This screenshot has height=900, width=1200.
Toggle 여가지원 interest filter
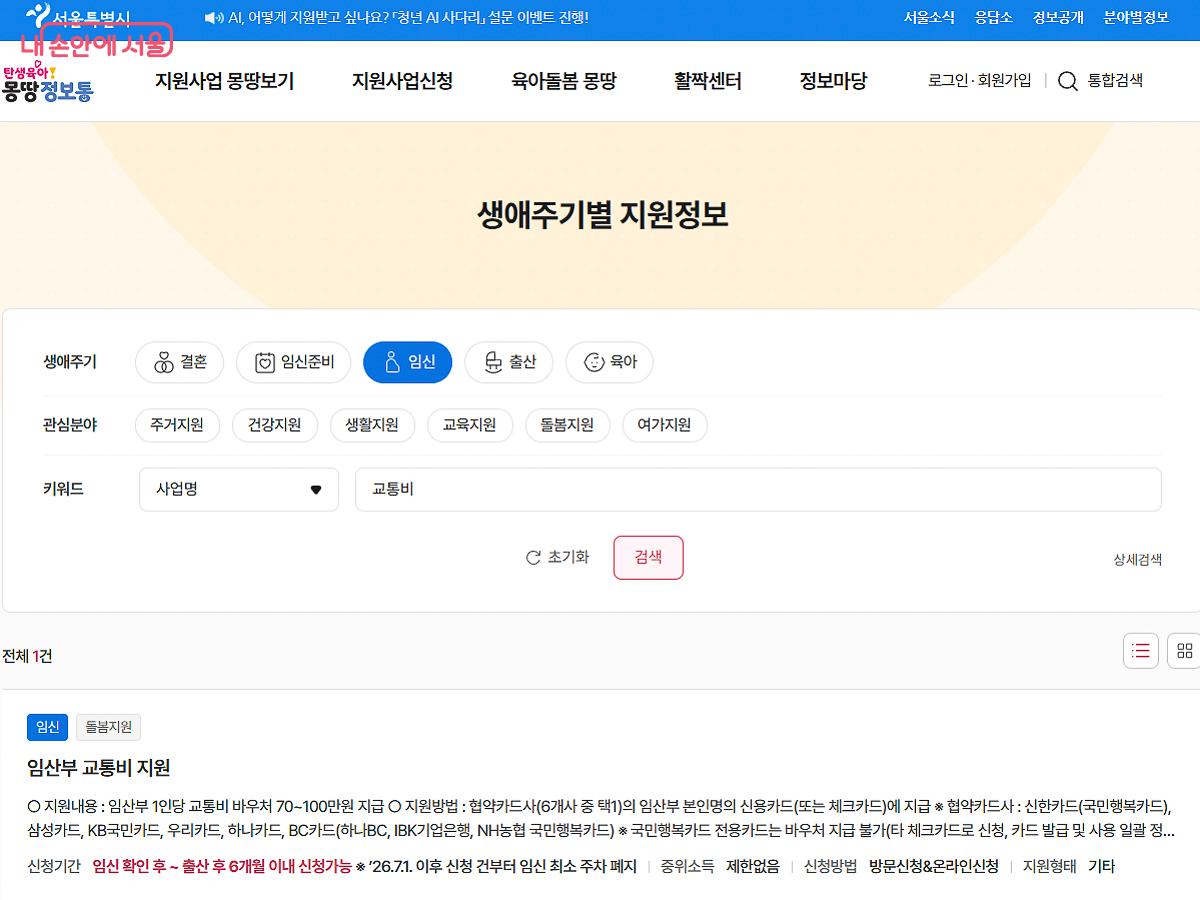pyautogui.click(x=665, y=425)
